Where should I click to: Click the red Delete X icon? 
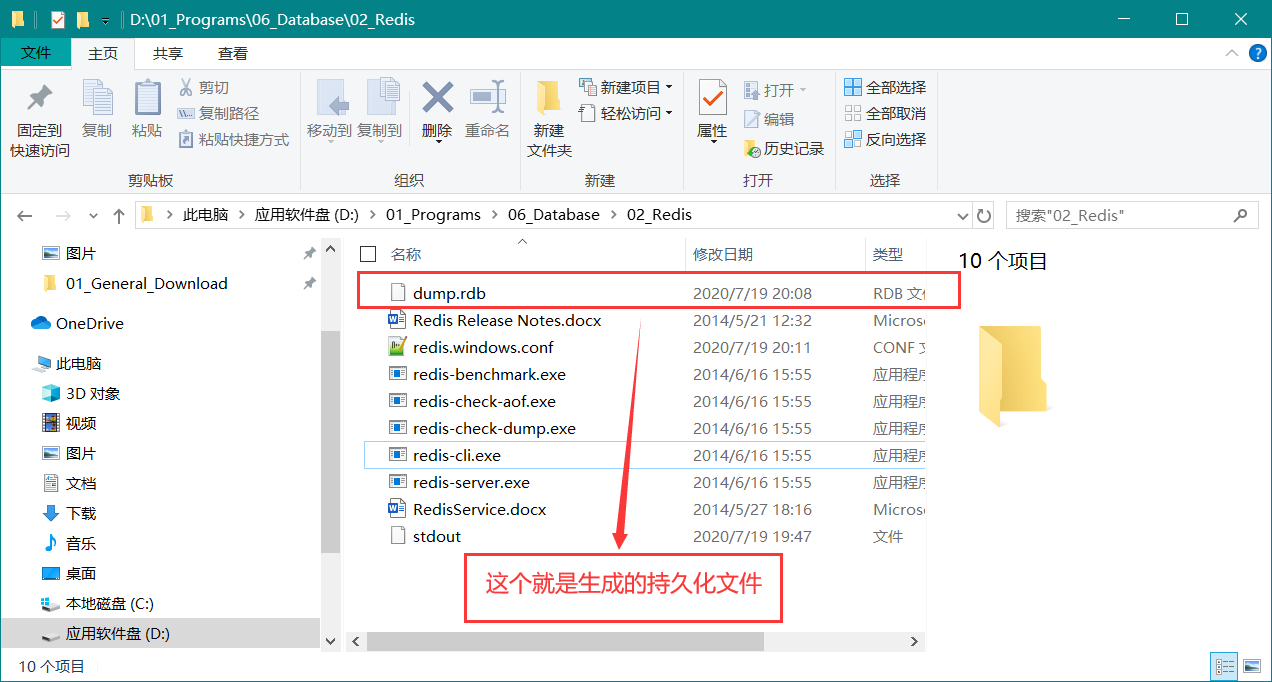coord(437,100)
